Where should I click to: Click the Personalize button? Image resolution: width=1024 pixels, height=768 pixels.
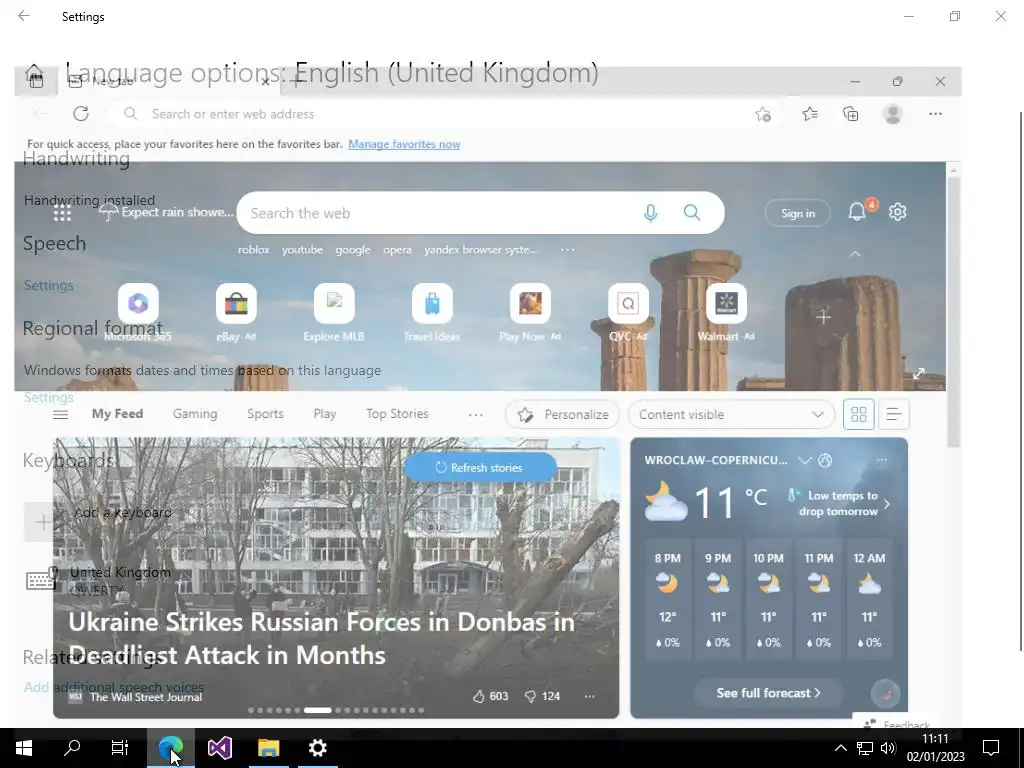562,414
